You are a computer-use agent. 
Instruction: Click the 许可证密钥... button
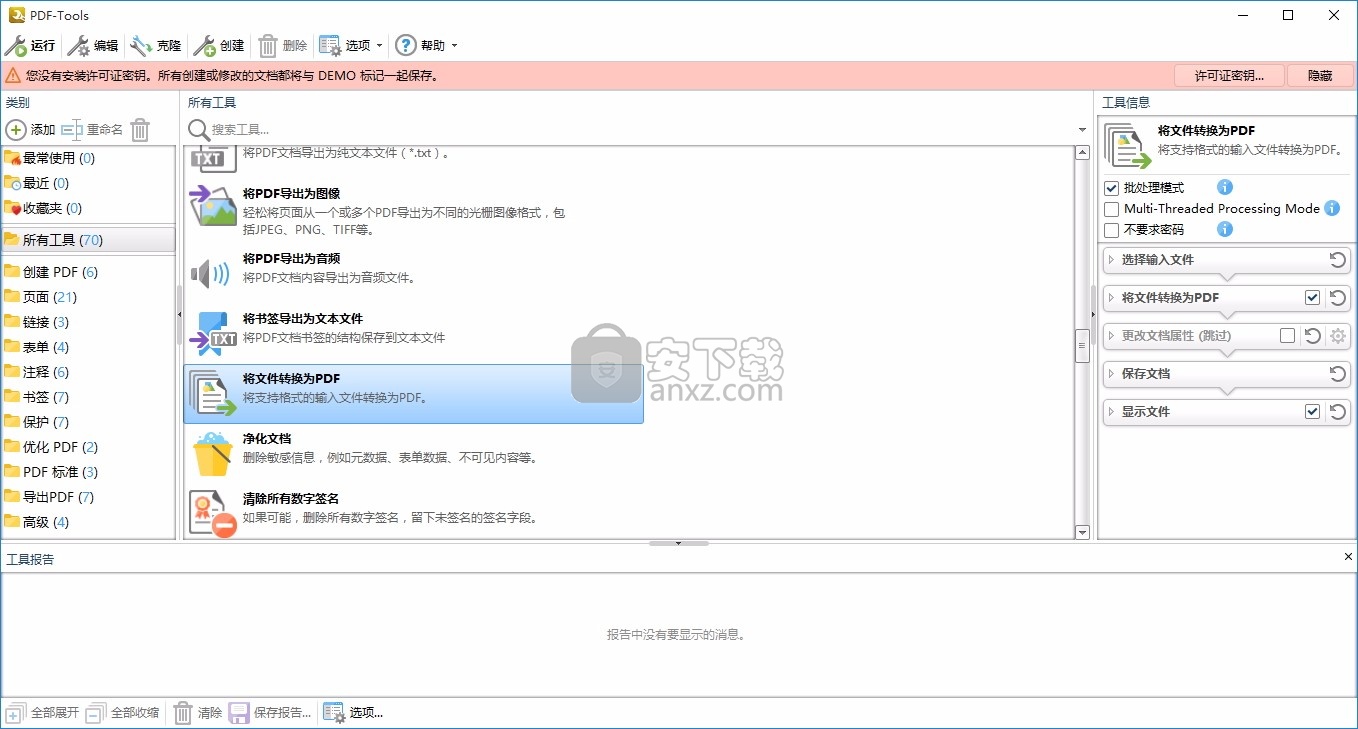(1229, 75)
